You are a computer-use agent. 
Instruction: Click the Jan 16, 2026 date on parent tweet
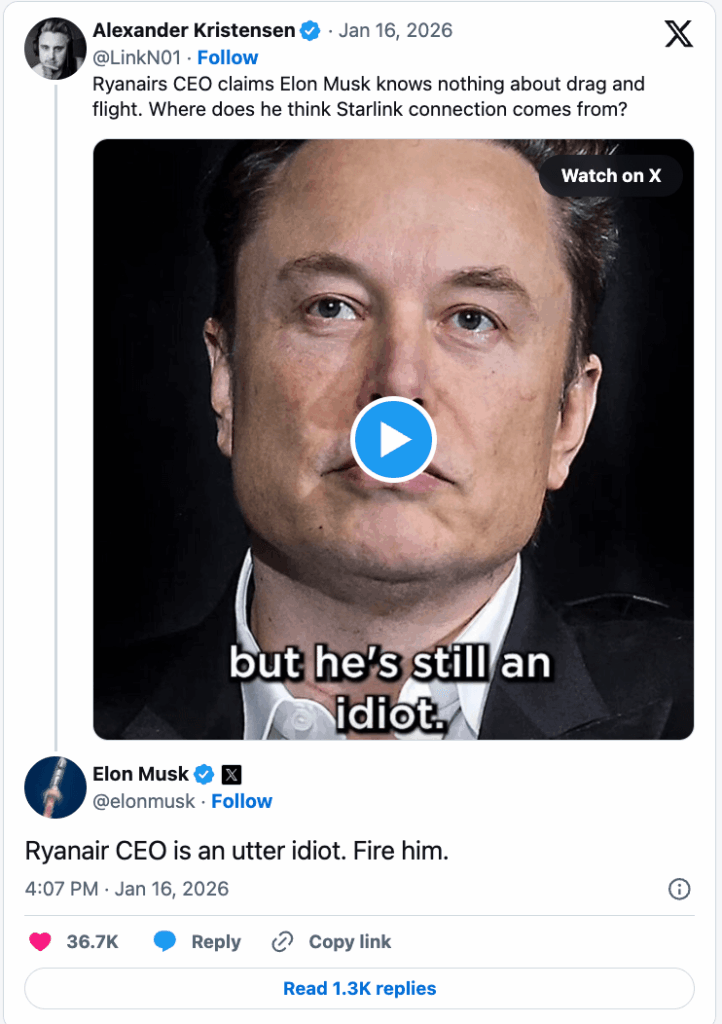click(x=396, y=31)
